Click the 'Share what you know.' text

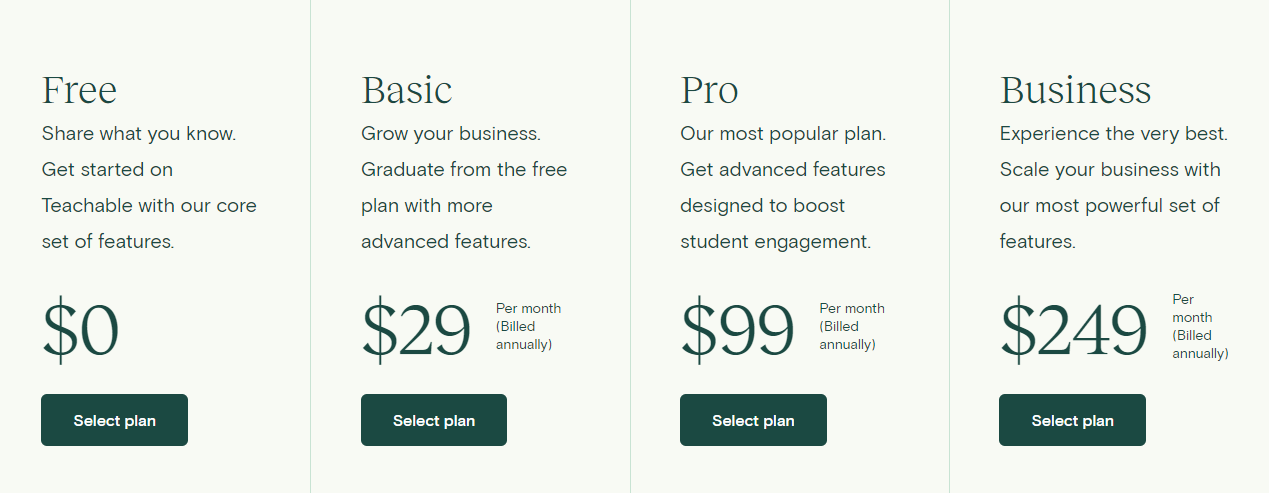(x=139, y=134)
